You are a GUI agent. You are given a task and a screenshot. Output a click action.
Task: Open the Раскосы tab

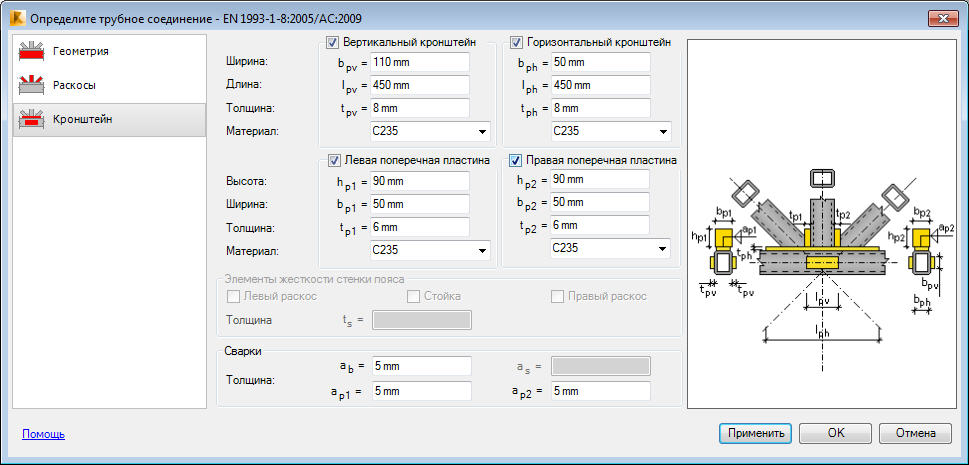coord(109,85)
